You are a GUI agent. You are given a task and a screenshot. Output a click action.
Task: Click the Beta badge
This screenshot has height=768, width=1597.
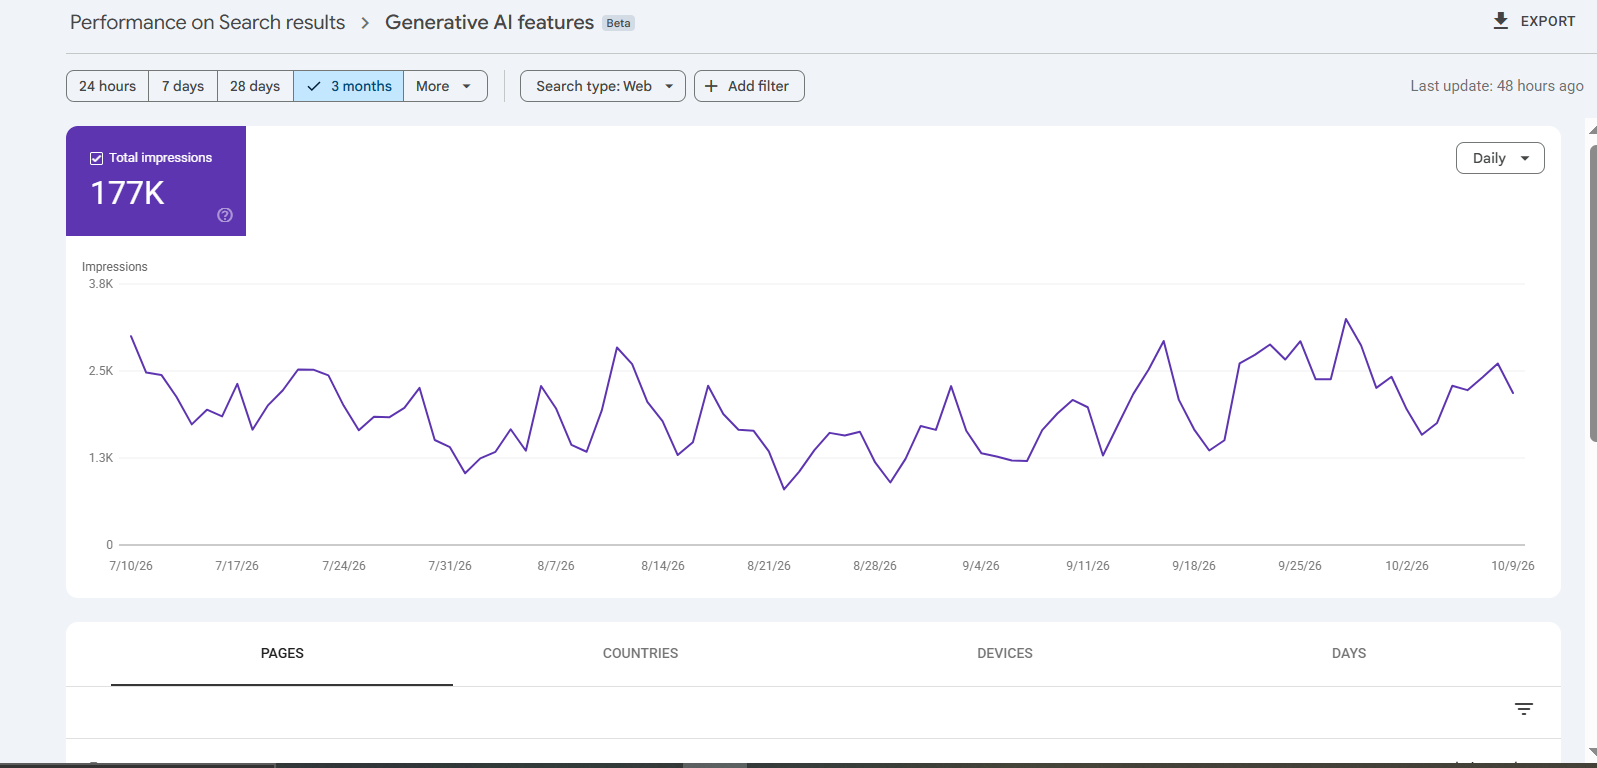pos(618,23)
